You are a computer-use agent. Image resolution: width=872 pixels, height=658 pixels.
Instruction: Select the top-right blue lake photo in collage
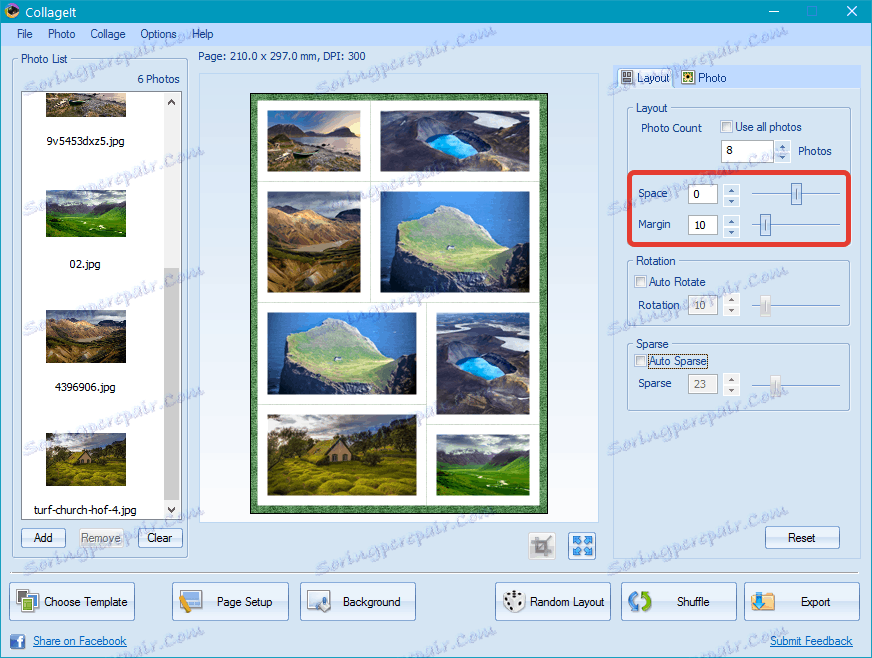tap(455, 141)
